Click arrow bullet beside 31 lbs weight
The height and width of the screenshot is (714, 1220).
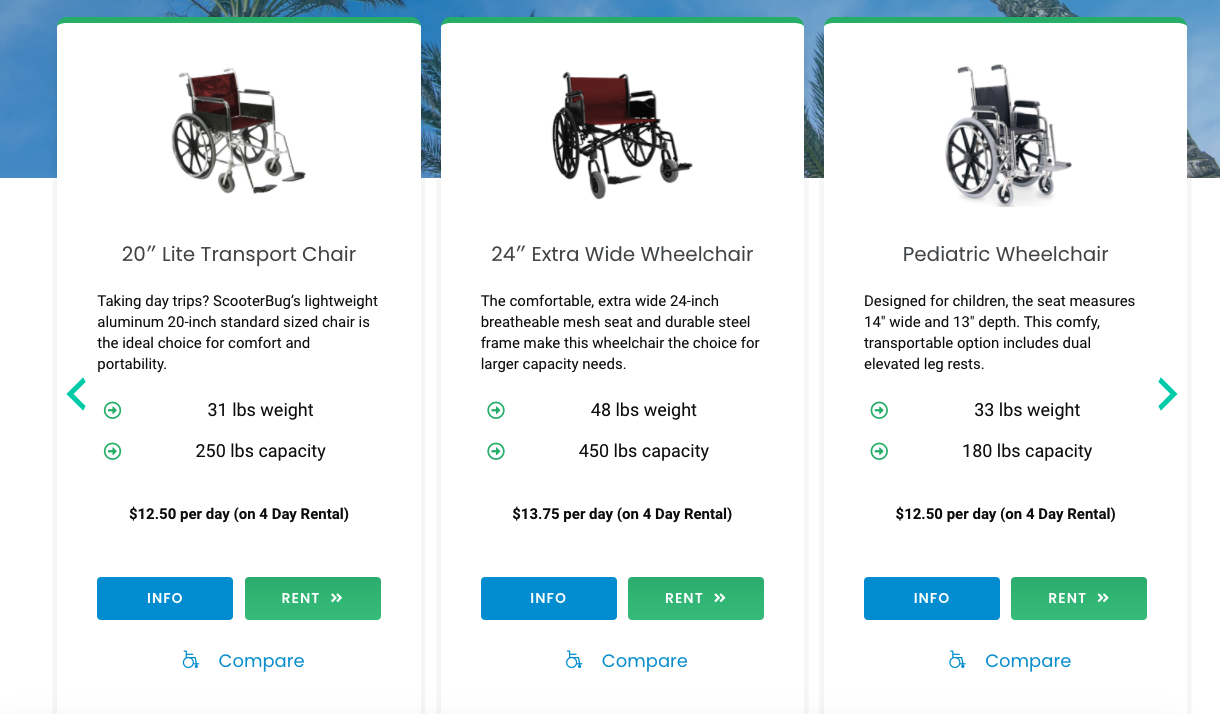pyautogui.click(x=113, y=410)
